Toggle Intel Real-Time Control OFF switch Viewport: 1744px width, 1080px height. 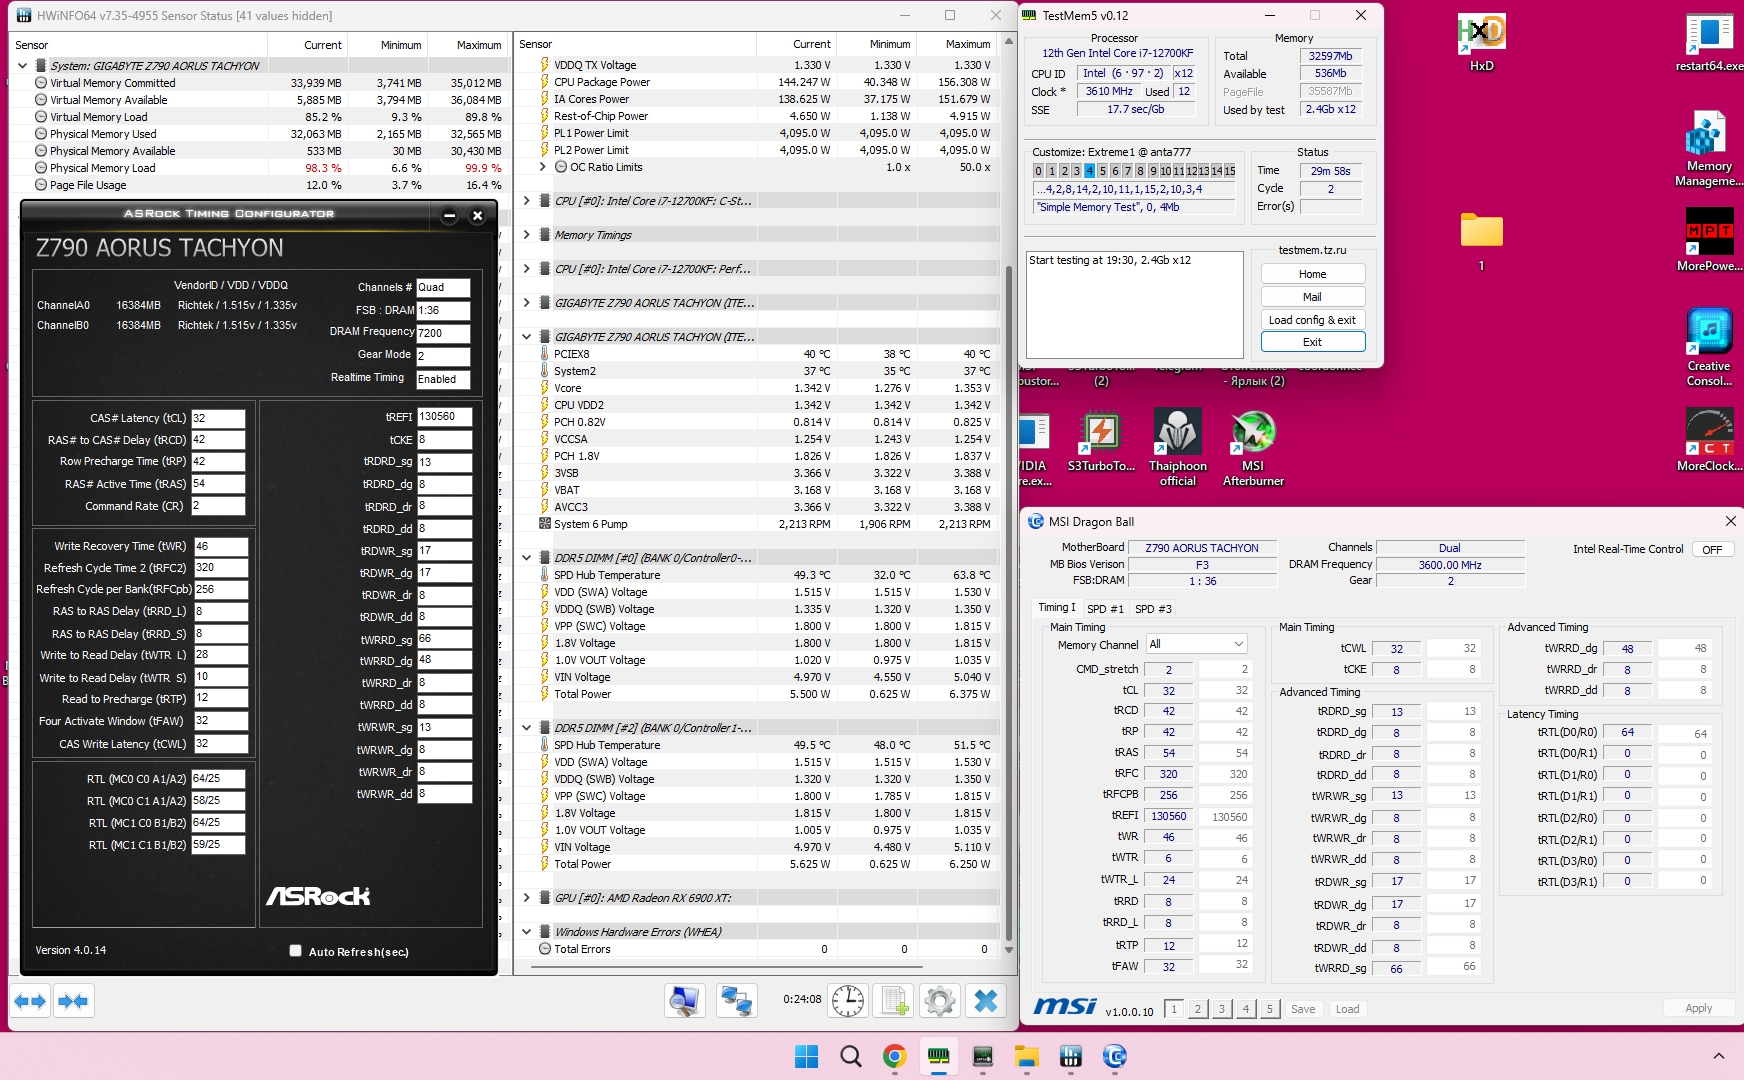click(1712, 549)
